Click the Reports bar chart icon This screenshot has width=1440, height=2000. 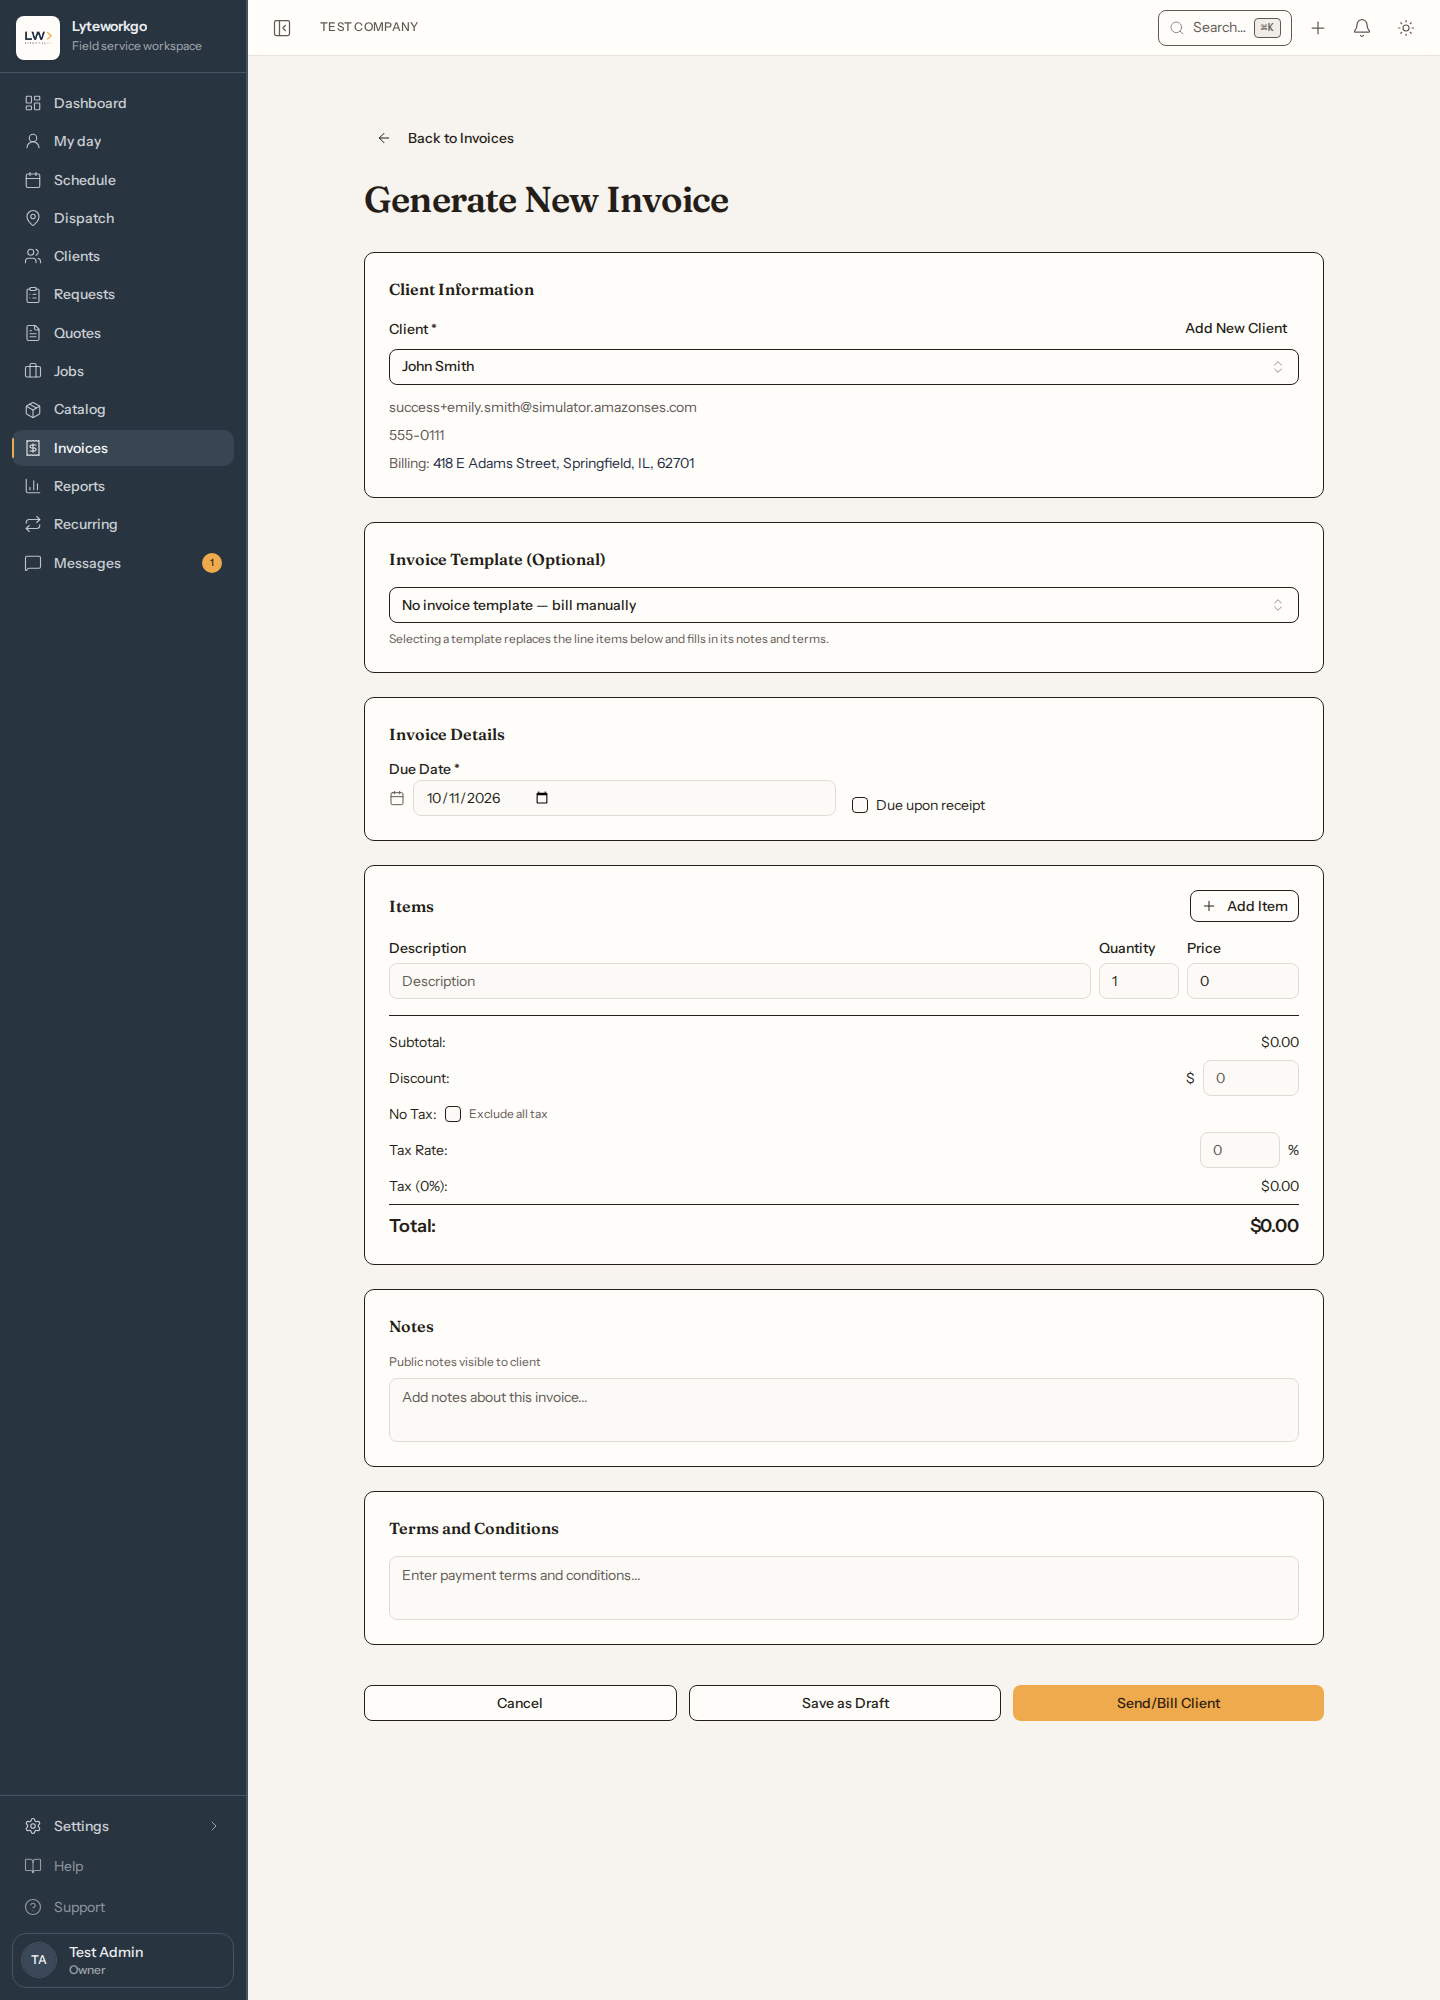(x=33, y=486)
